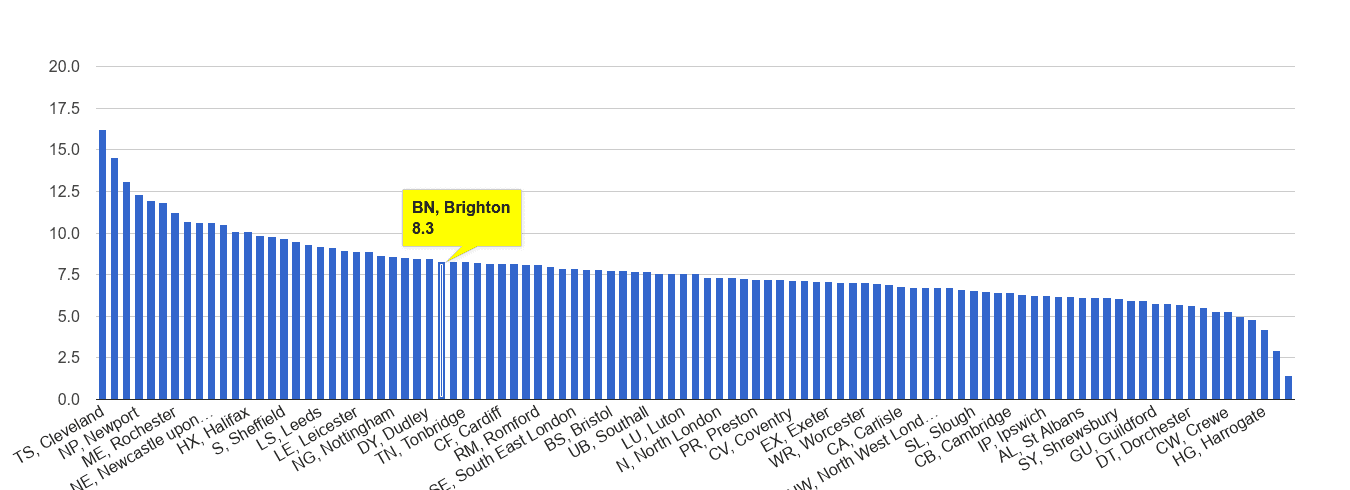The image size is (1350, 490).
Task: Click the 10.0 y-axis value
Action: tap(64, 234)
